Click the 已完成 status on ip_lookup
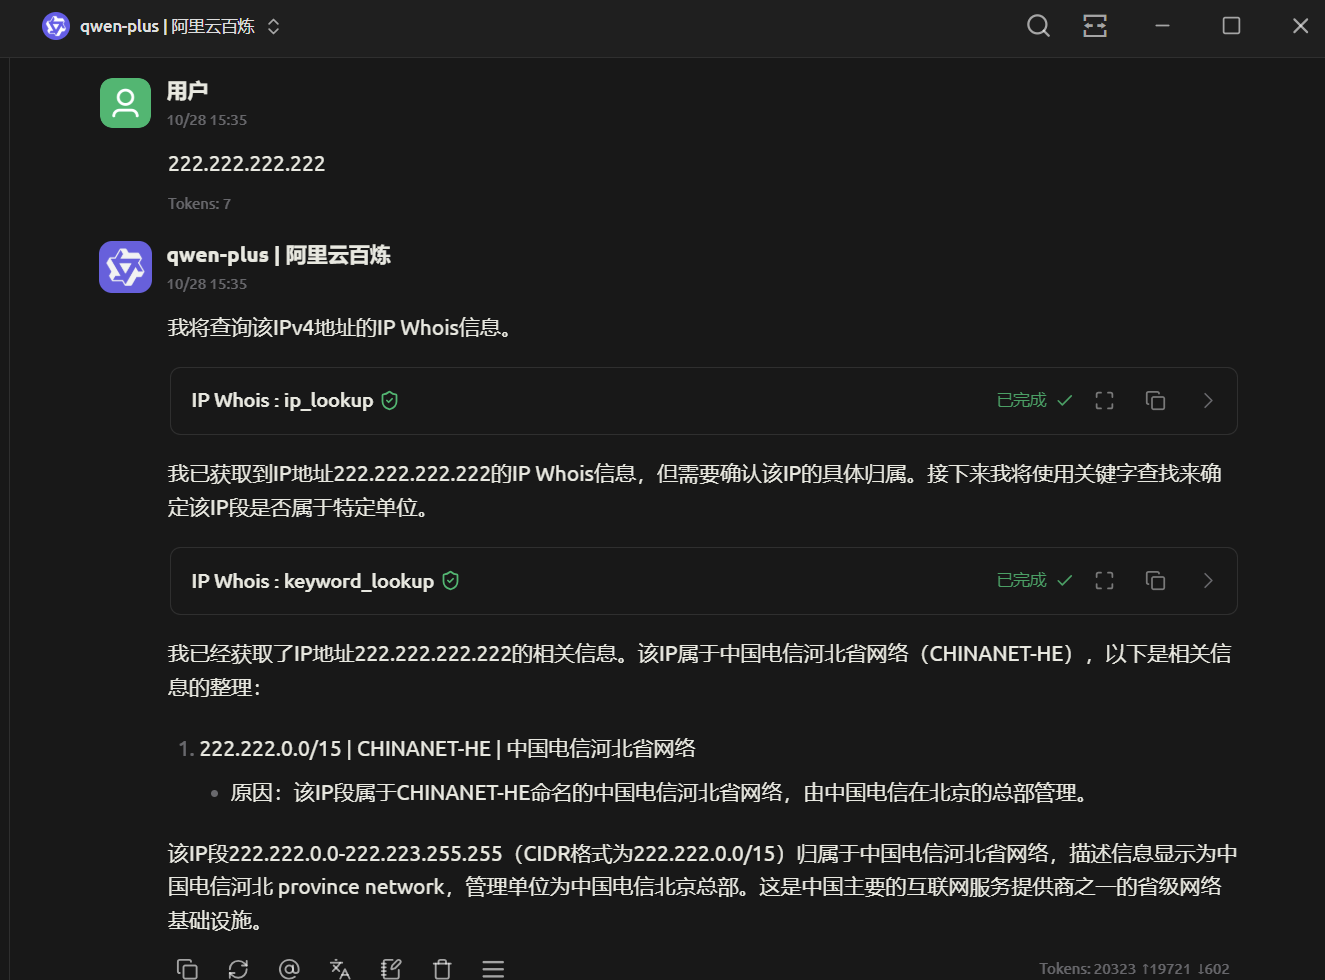 [1020, 399]
